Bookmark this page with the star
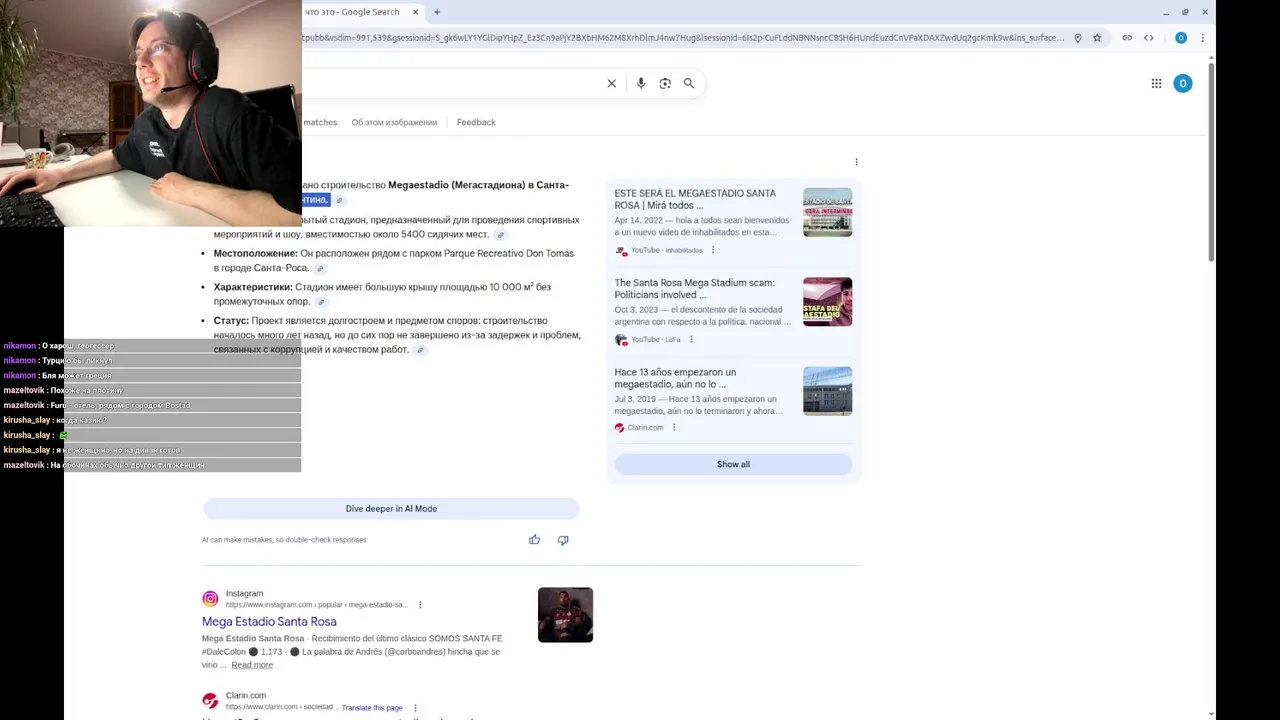This screenshot has height=720, width=1280. [1097, 38]
